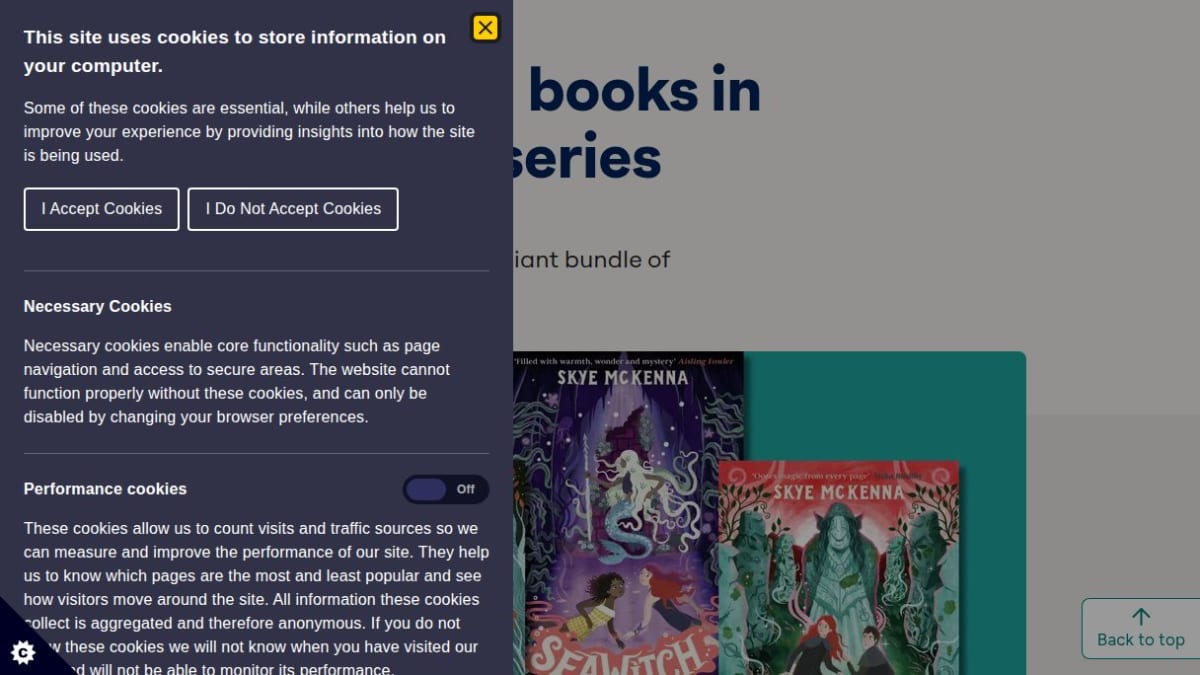Image resolution: width=1200 pixels, height=675 pixels.
Task: Toggle the Performance cookies switch
Action: pos(446,489)
